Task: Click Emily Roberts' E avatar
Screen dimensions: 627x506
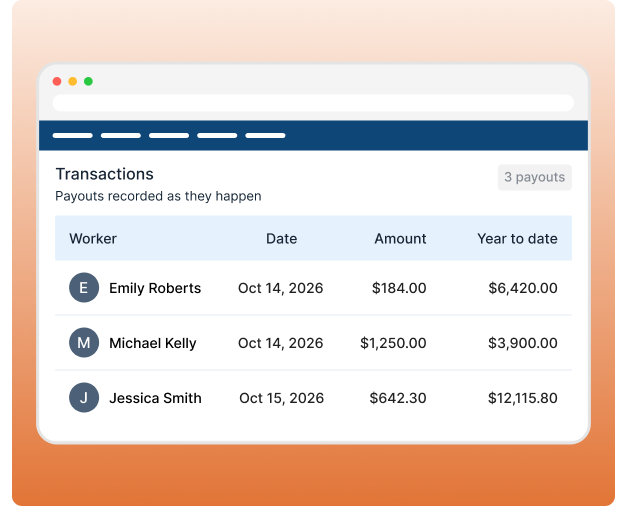Action: [84, 288]
